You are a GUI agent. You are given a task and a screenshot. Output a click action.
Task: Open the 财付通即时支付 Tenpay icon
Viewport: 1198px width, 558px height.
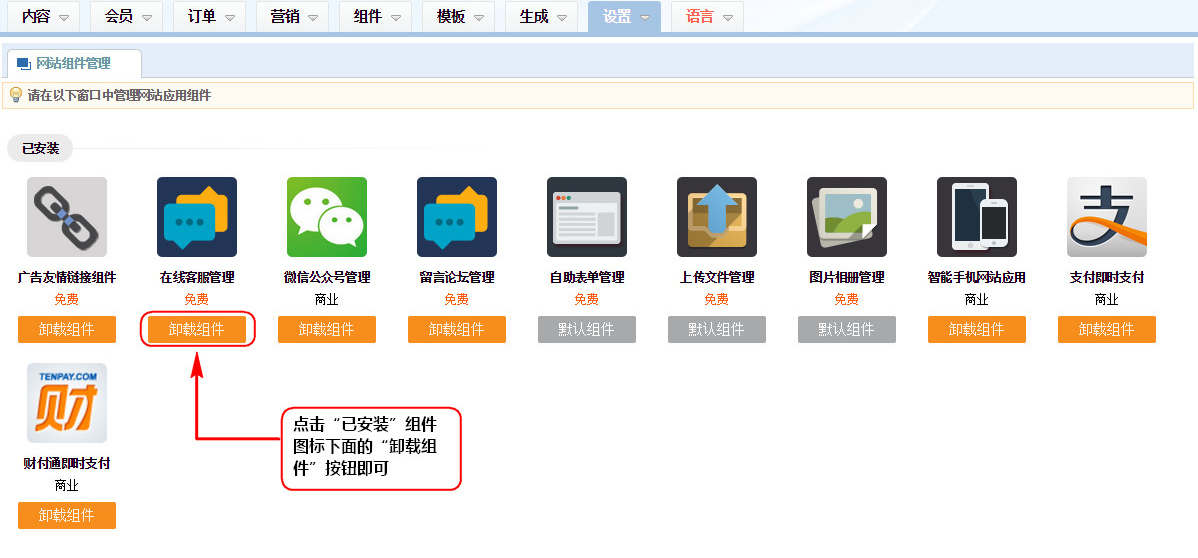(67, 403)
